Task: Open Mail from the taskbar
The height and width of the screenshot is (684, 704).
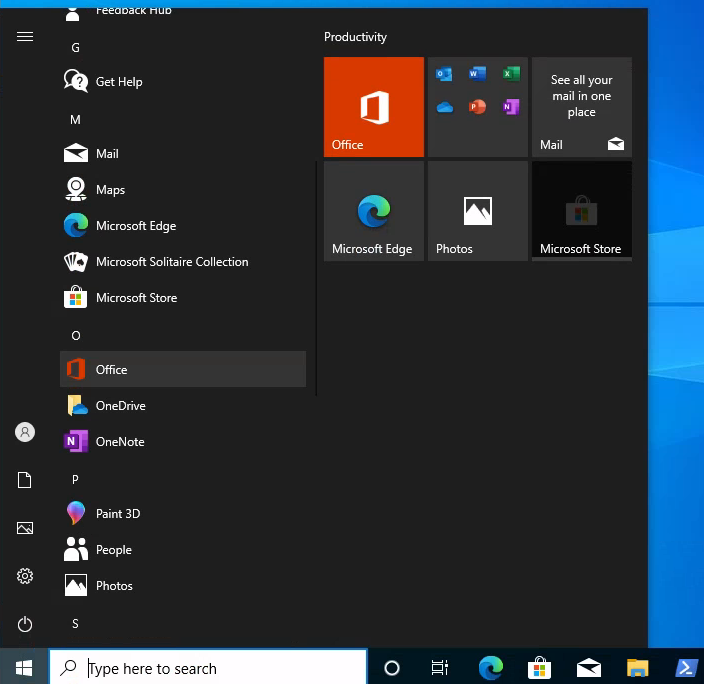Action: (x=589, y=668)
